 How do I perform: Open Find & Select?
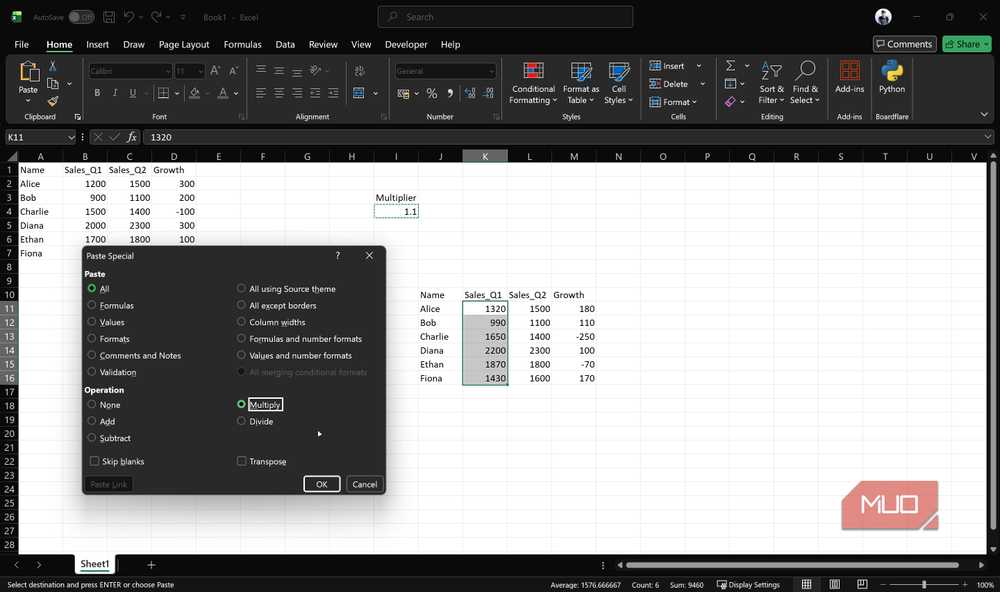click(x=804, y=83)
